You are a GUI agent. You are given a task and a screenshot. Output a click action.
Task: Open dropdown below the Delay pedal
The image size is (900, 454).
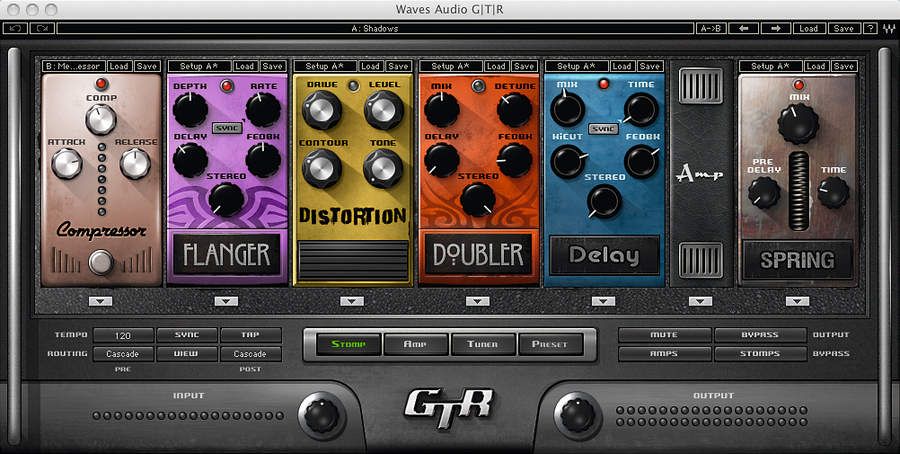point(603,301)
